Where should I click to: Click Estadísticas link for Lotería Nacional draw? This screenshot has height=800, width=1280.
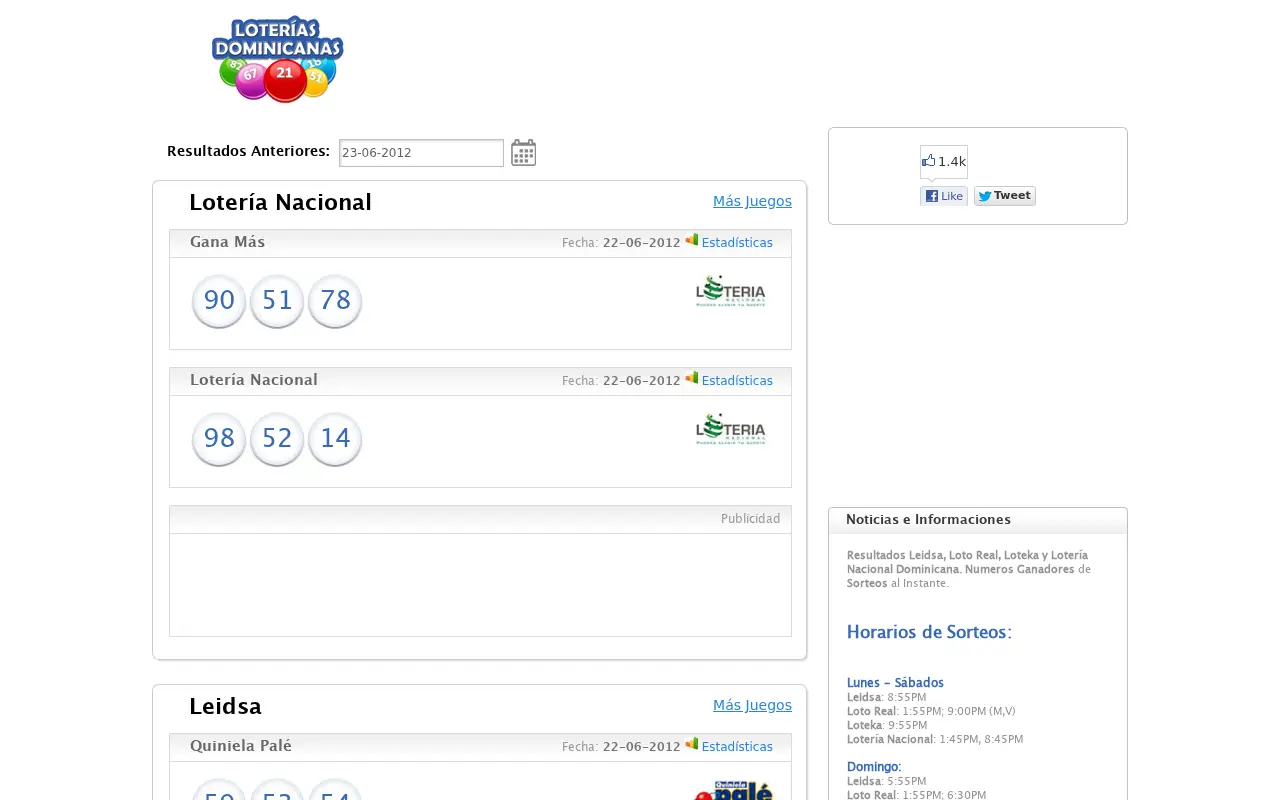click(737, 381)
